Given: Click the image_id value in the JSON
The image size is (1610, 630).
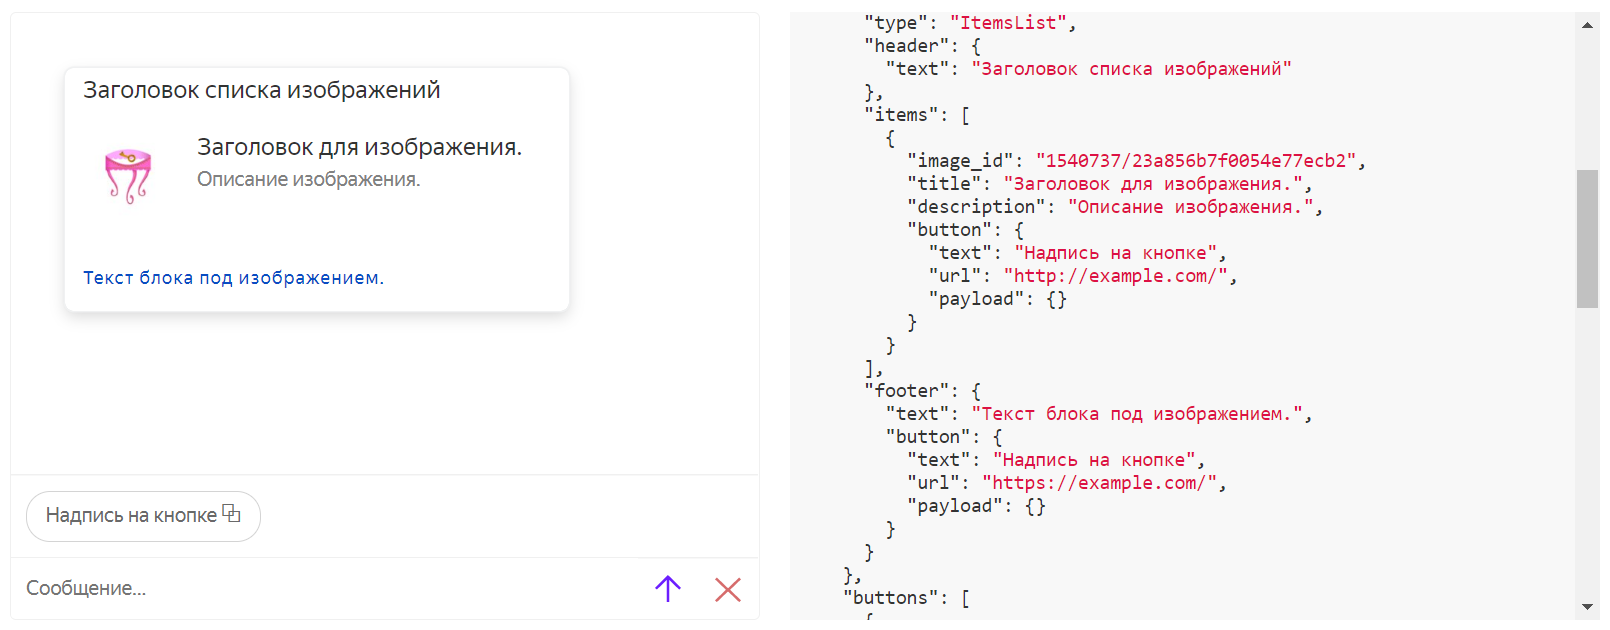Looking at the screenshot, I should [x=1195, y=161].
